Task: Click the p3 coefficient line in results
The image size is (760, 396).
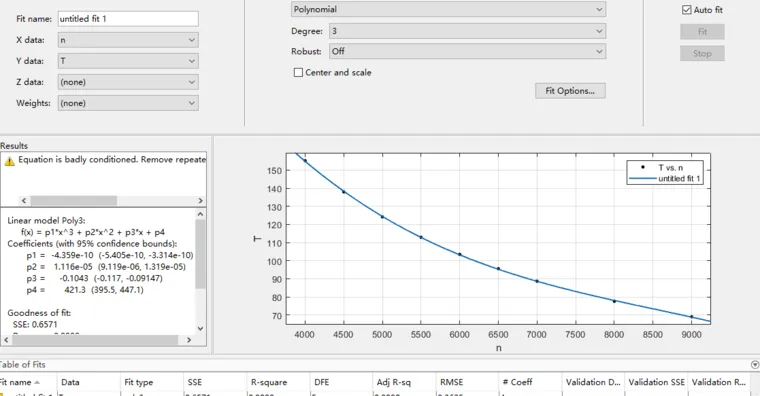Action: 95,278
